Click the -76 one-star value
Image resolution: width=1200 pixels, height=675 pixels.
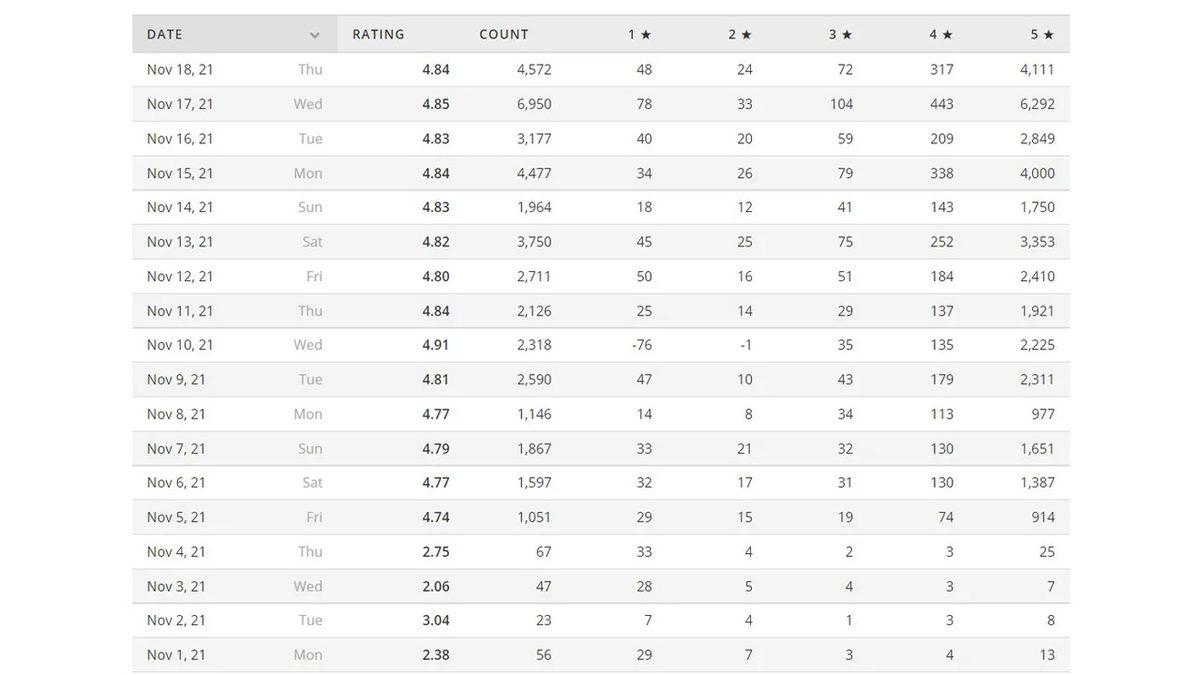[x=642, y=345]
